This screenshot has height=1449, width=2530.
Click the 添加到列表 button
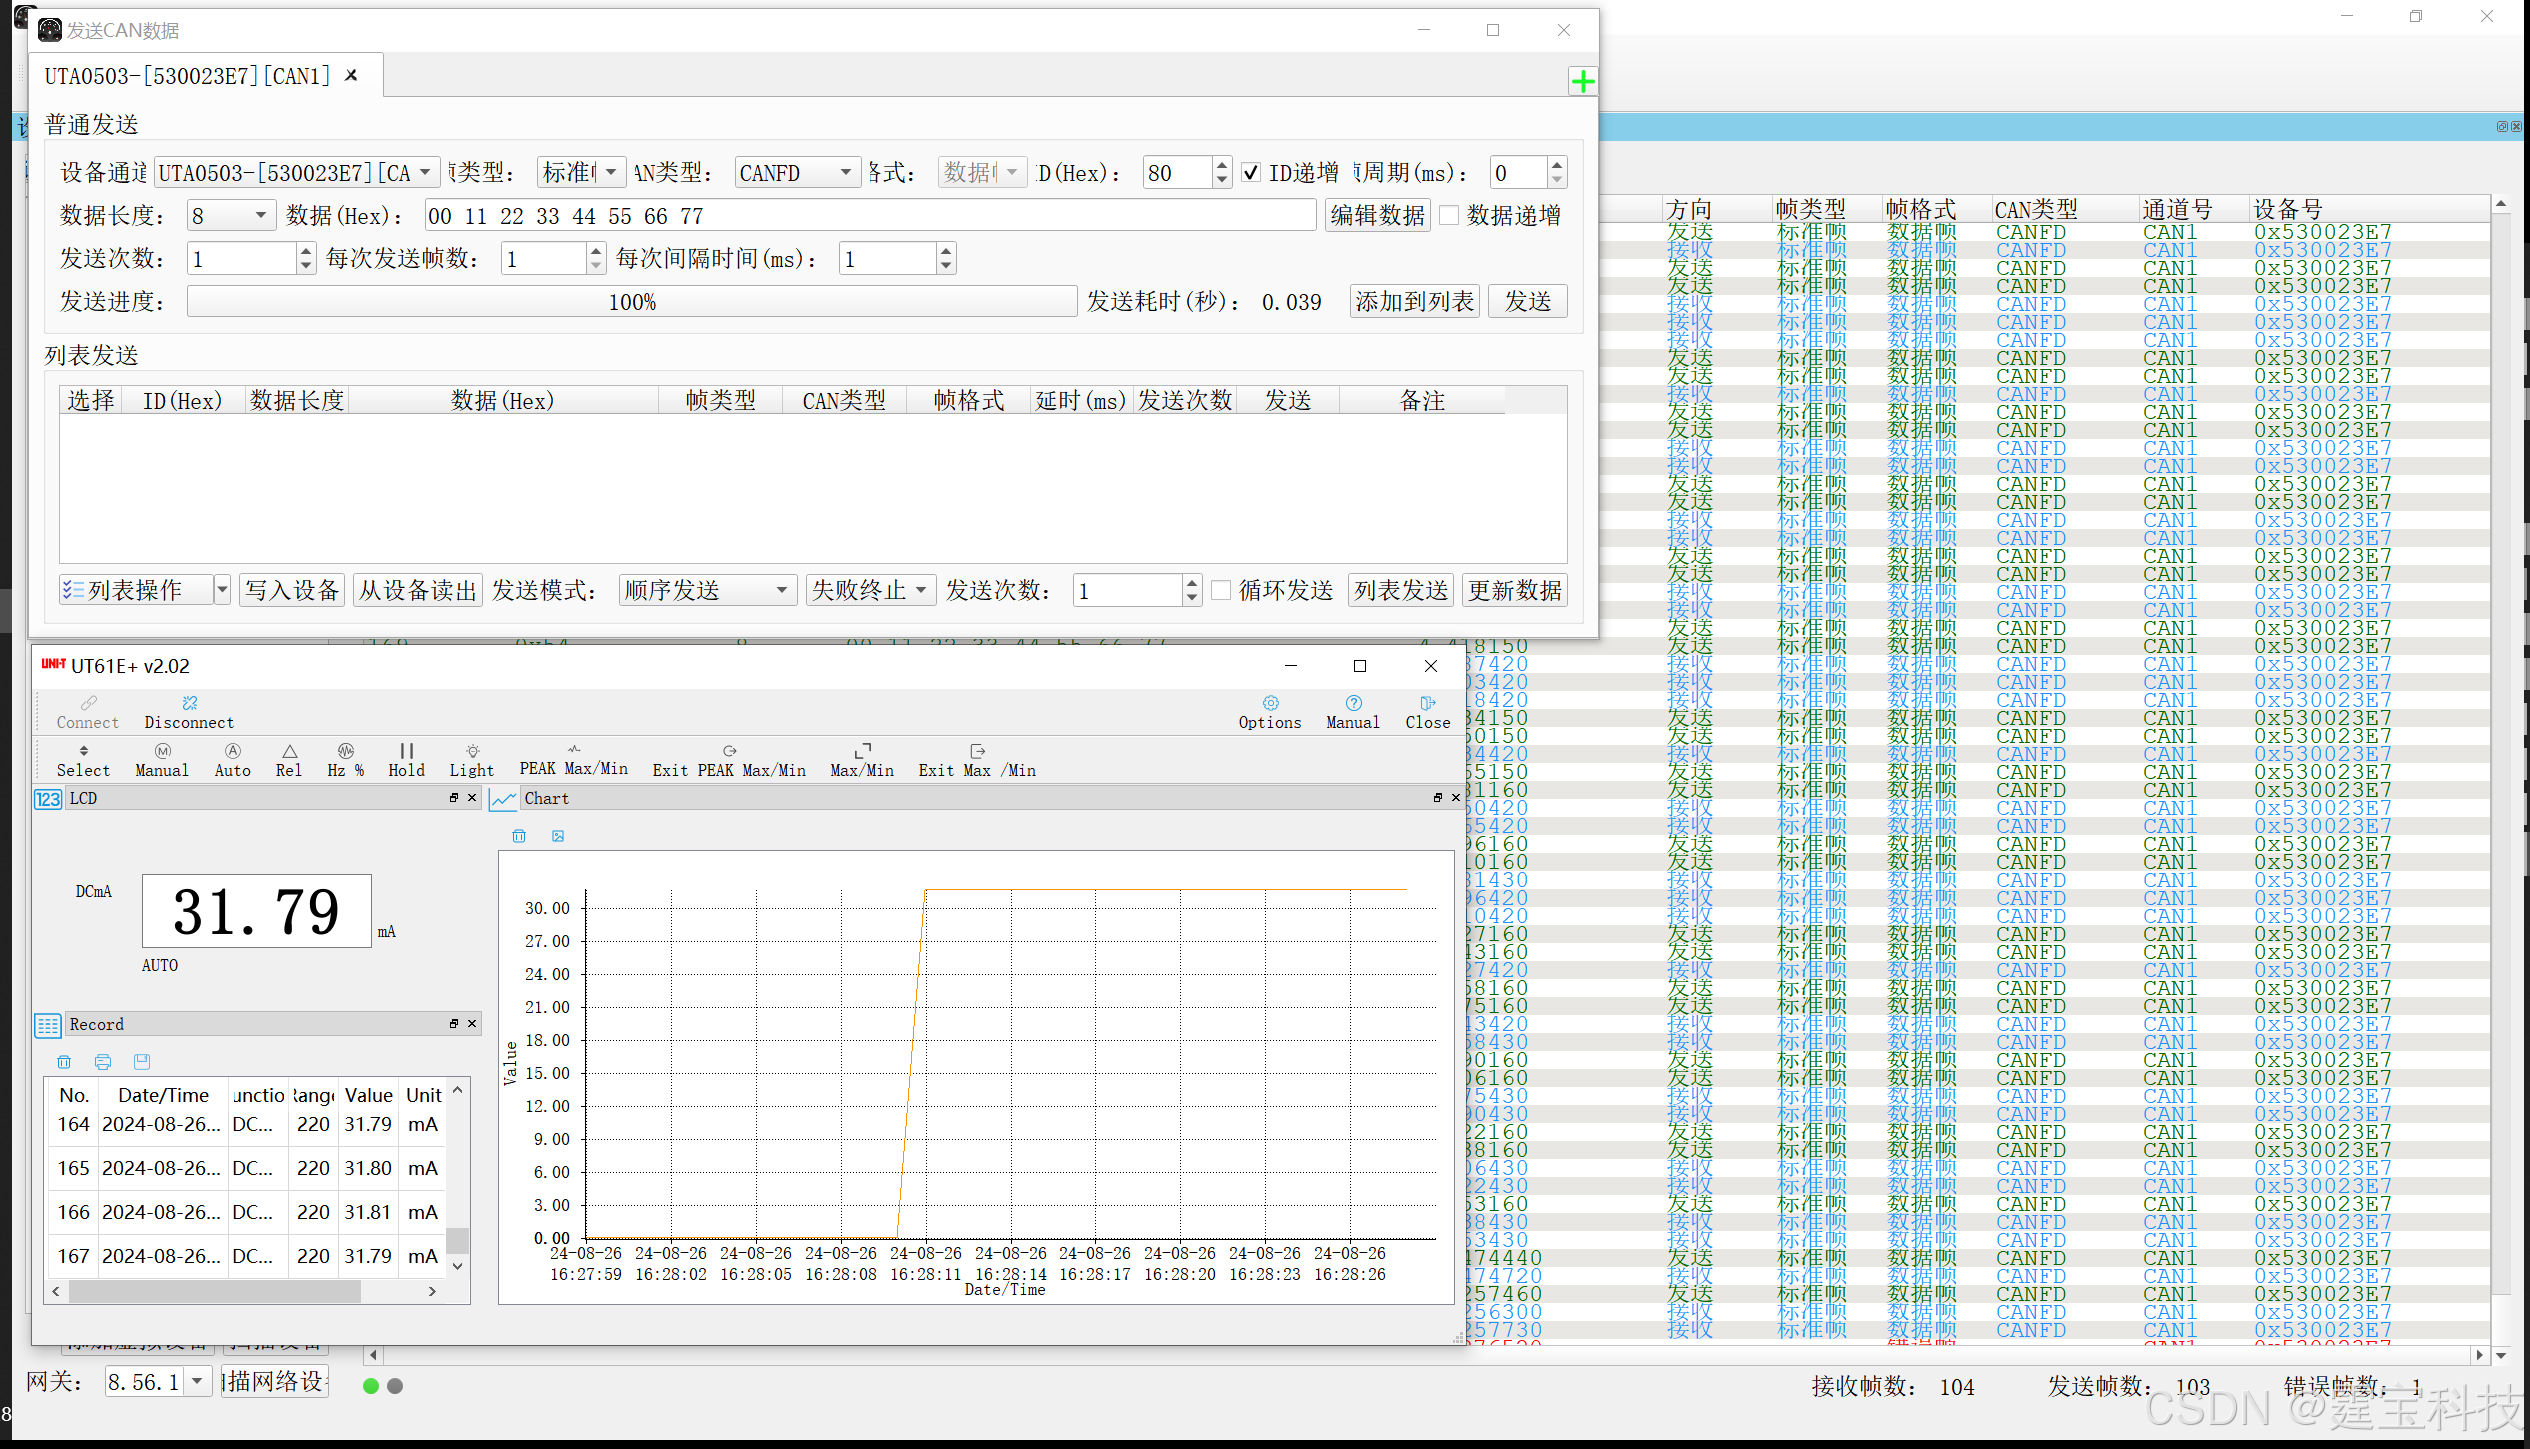click(x=1414, y=302)
